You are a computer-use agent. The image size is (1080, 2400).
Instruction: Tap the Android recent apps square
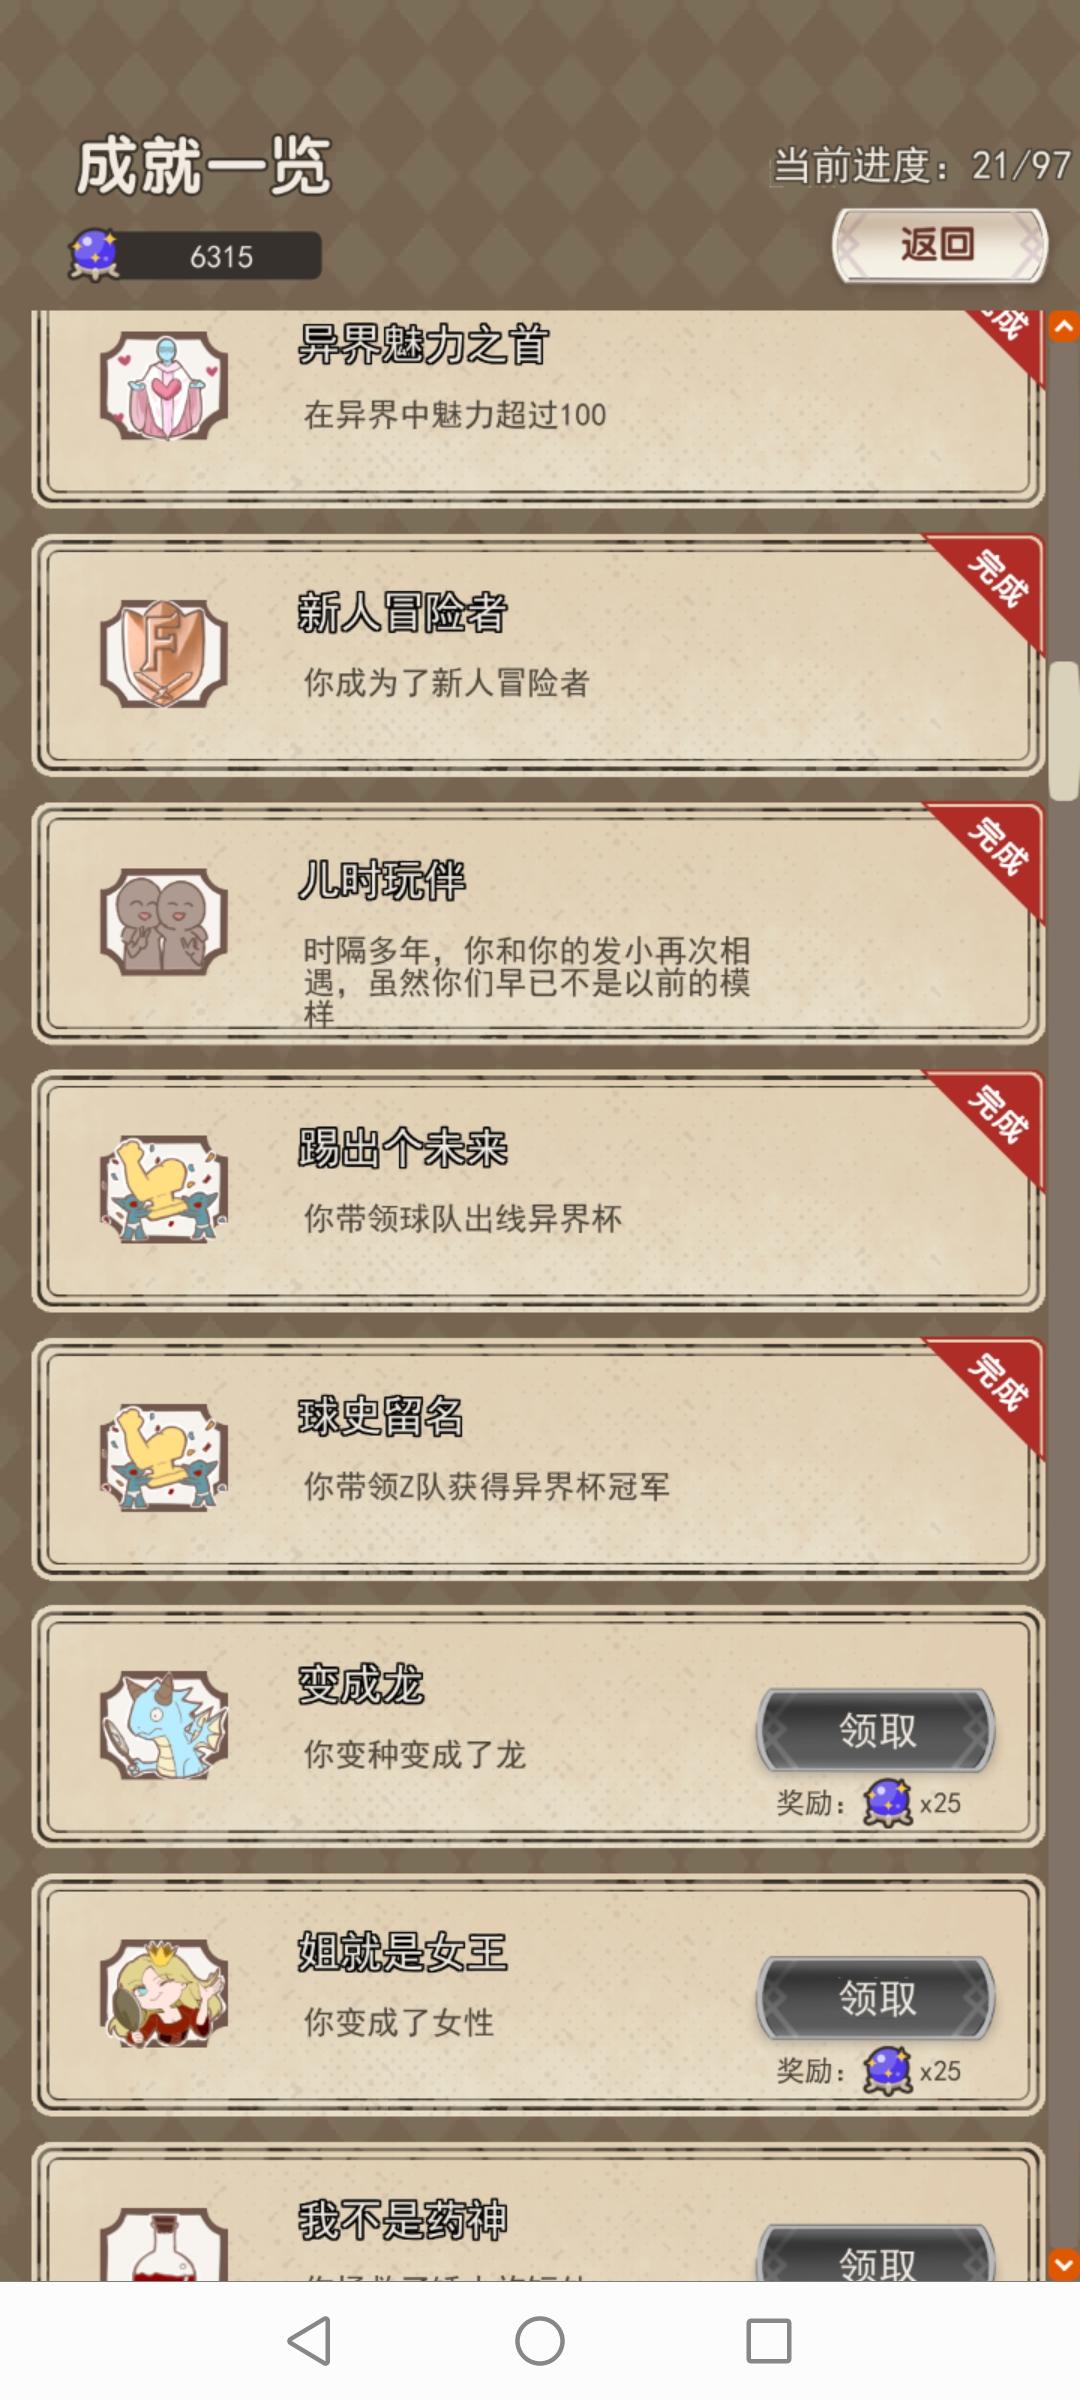(x=769, y=2341)
